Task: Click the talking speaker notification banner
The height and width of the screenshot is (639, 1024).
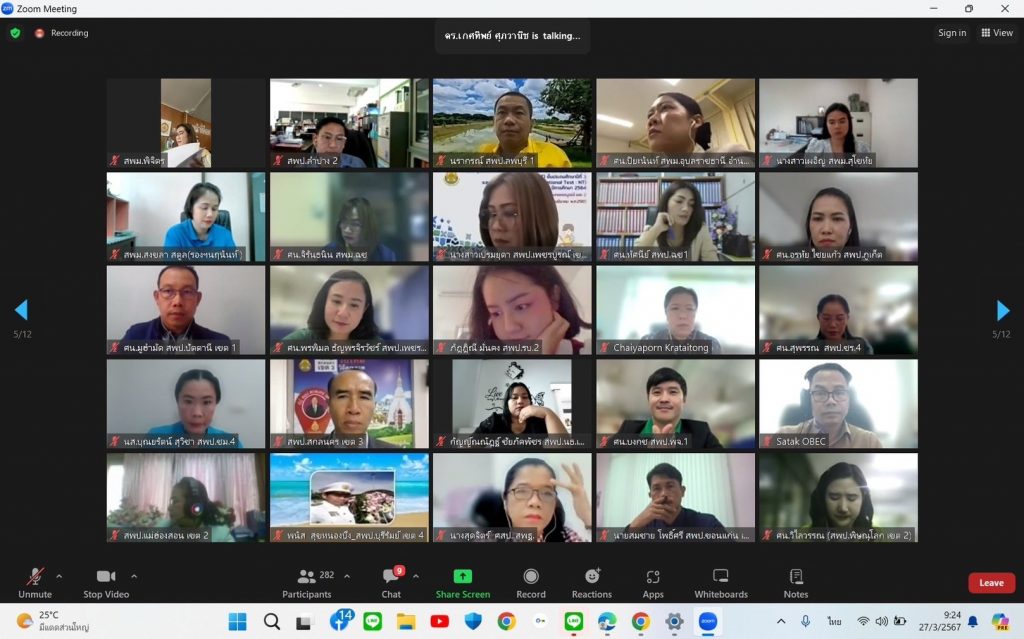Action: pyautogui.click(x=513, y=36)
